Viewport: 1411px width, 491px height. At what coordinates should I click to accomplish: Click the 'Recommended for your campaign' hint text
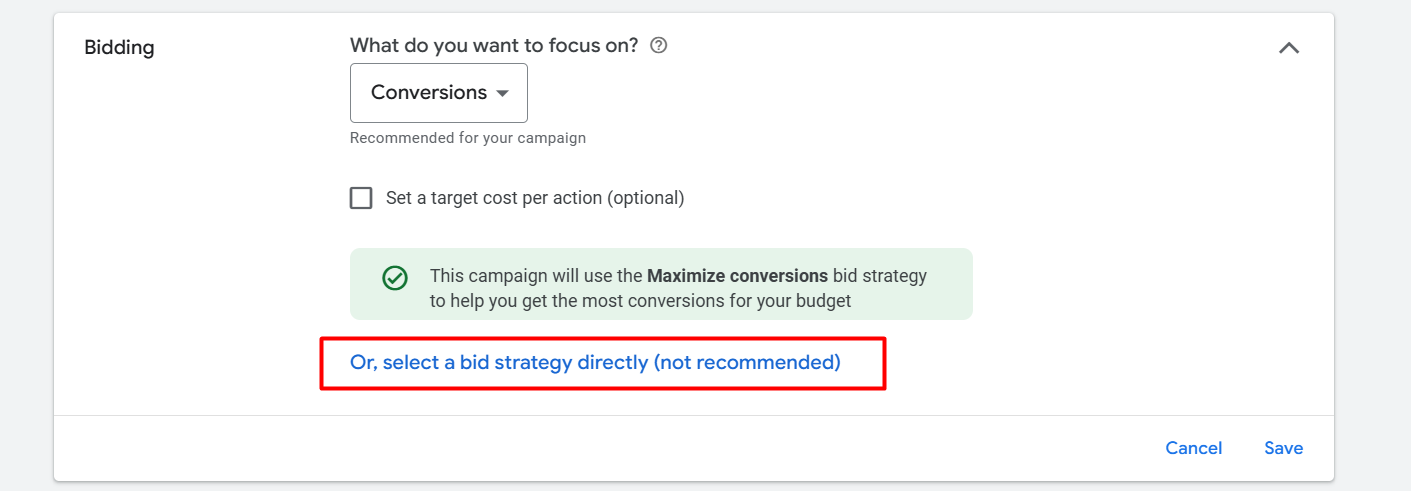pyautogui.click(x=467, y=138)
